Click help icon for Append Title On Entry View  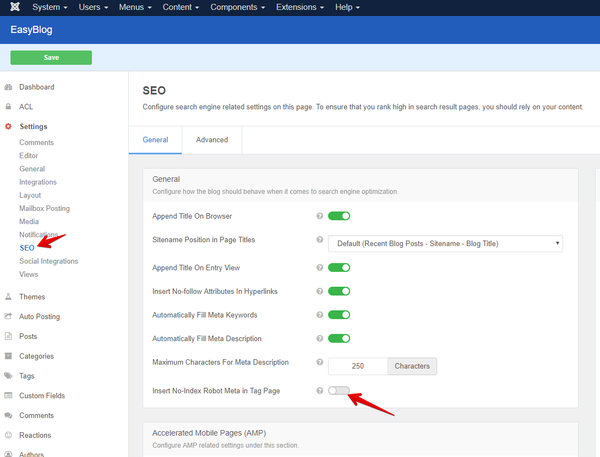320,268
